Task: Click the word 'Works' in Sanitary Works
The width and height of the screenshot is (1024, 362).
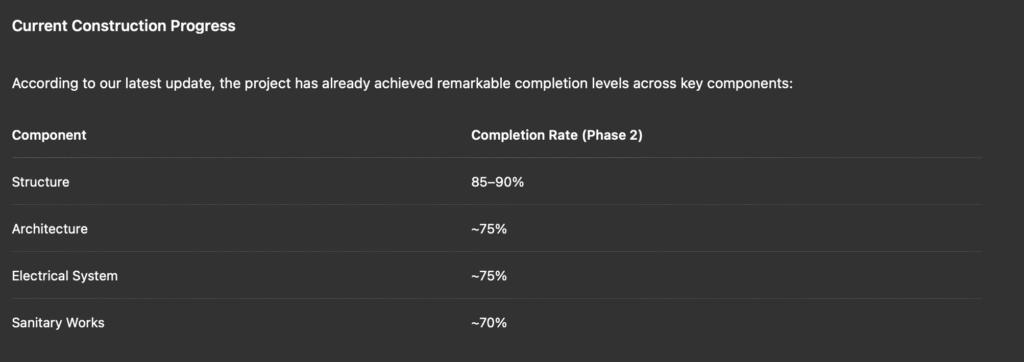Action: coord(85,323)
